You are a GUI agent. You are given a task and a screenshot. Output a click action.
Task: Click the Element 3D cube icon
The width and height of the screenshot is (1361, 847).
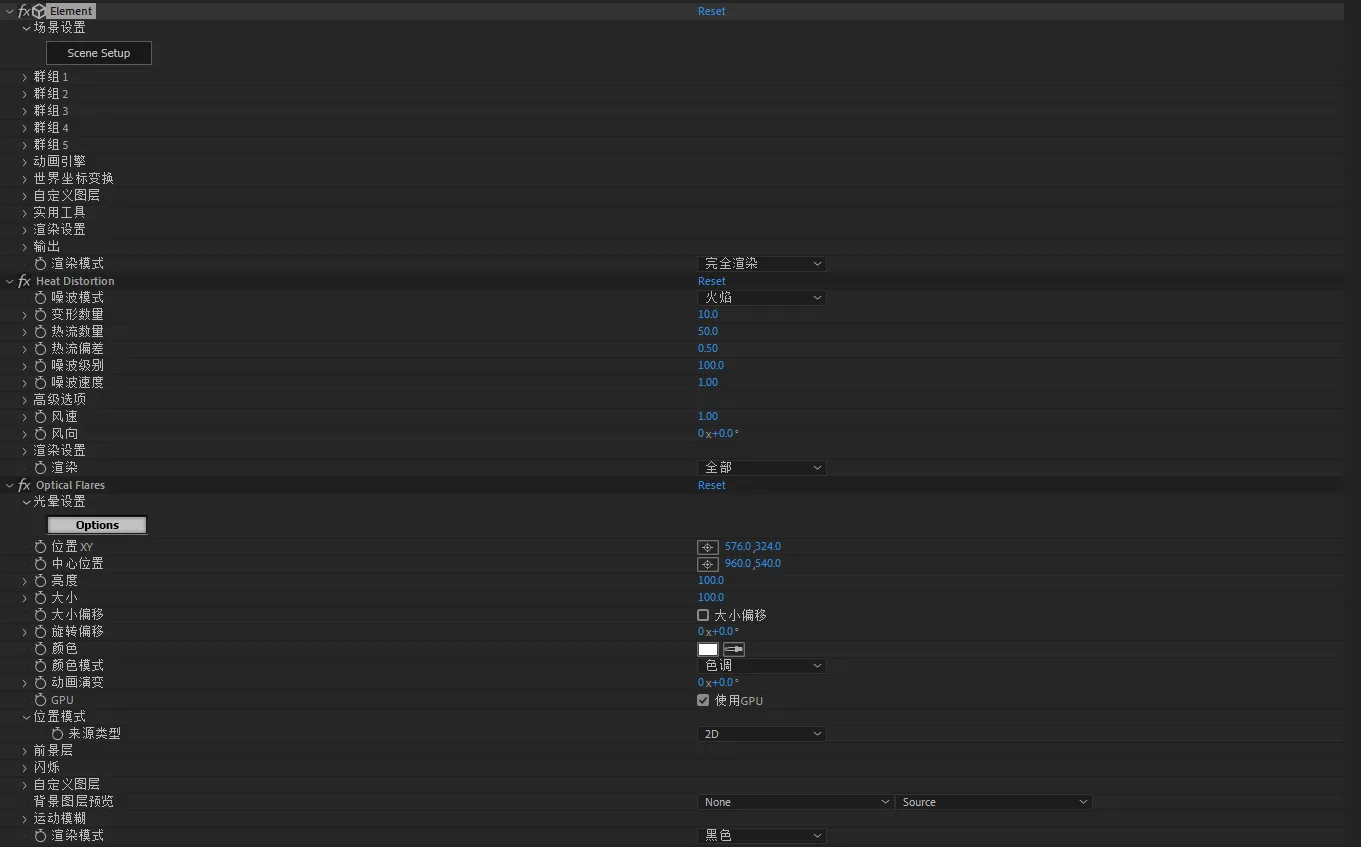[39, 11]
